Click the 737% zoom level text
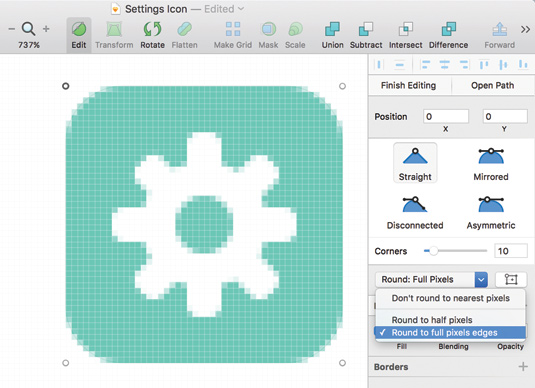This screenshot has width=535, height=388. point(29,45)
